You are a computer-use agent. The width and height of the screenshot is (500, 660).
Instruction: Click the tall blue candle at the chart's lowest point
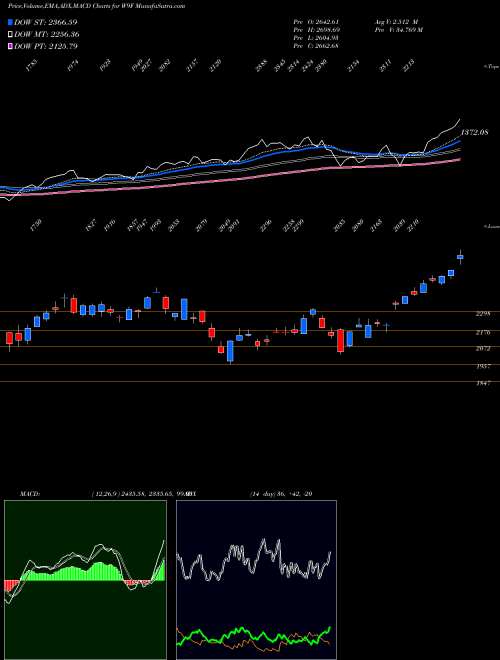230,351
